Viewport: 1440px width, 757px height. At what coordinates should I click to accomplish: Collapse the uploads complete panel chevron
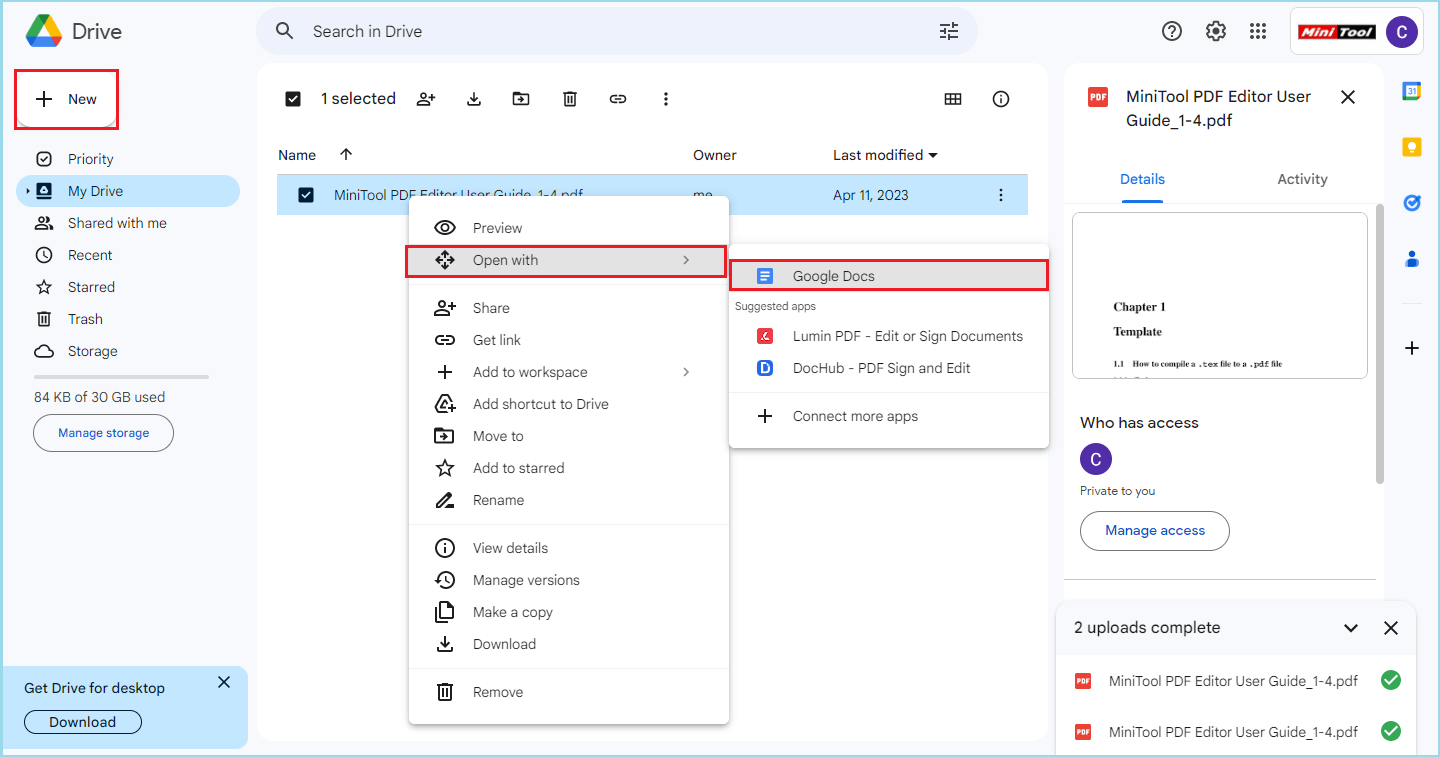1351,628
